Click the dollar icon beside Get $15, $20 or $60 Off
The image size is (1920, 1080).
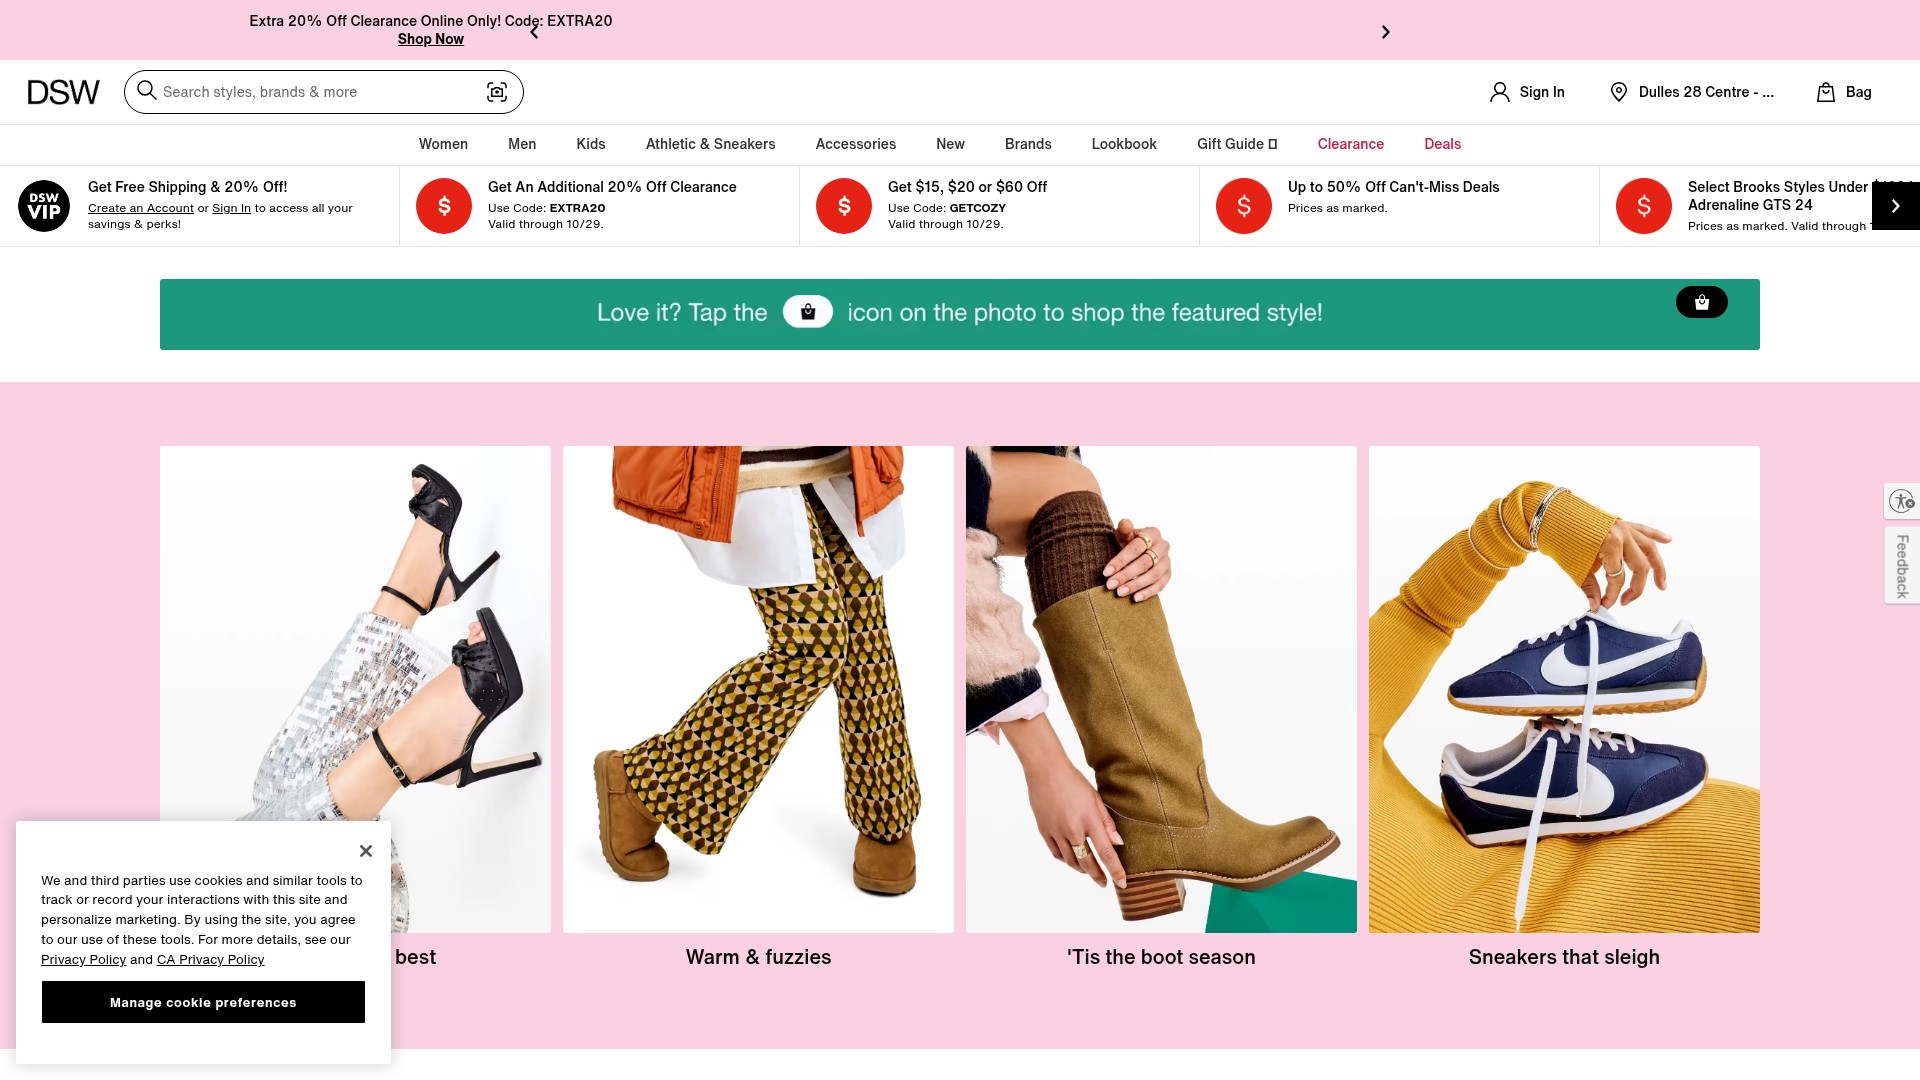844,206
